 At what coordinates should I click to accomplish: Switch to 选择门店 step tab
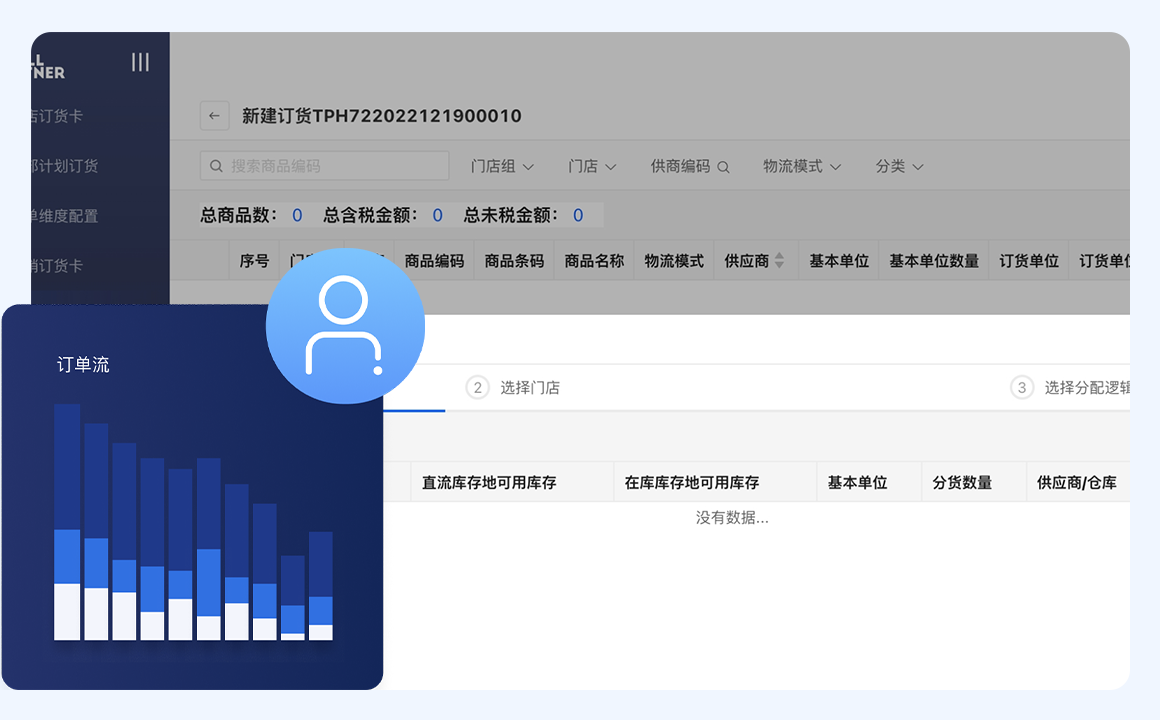click(x=529, y=388)
